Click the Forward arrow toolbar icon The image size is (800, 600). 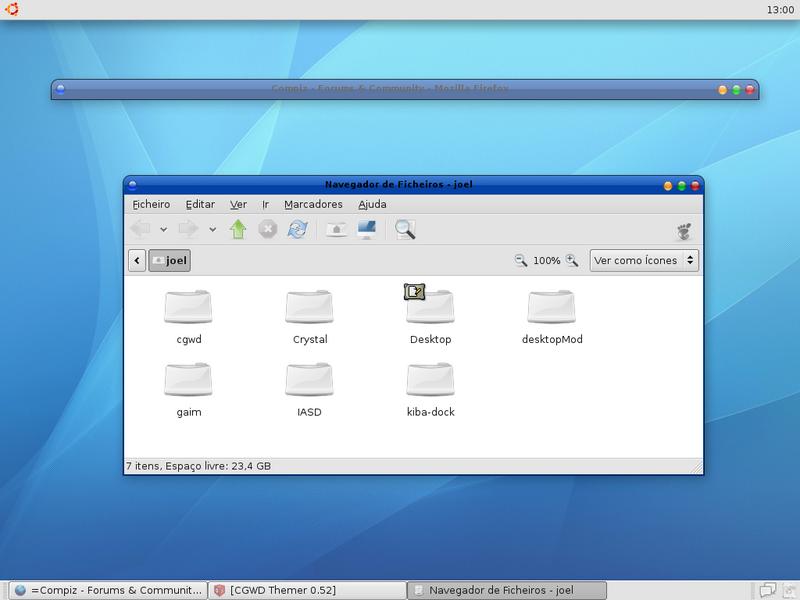(188, 230)
